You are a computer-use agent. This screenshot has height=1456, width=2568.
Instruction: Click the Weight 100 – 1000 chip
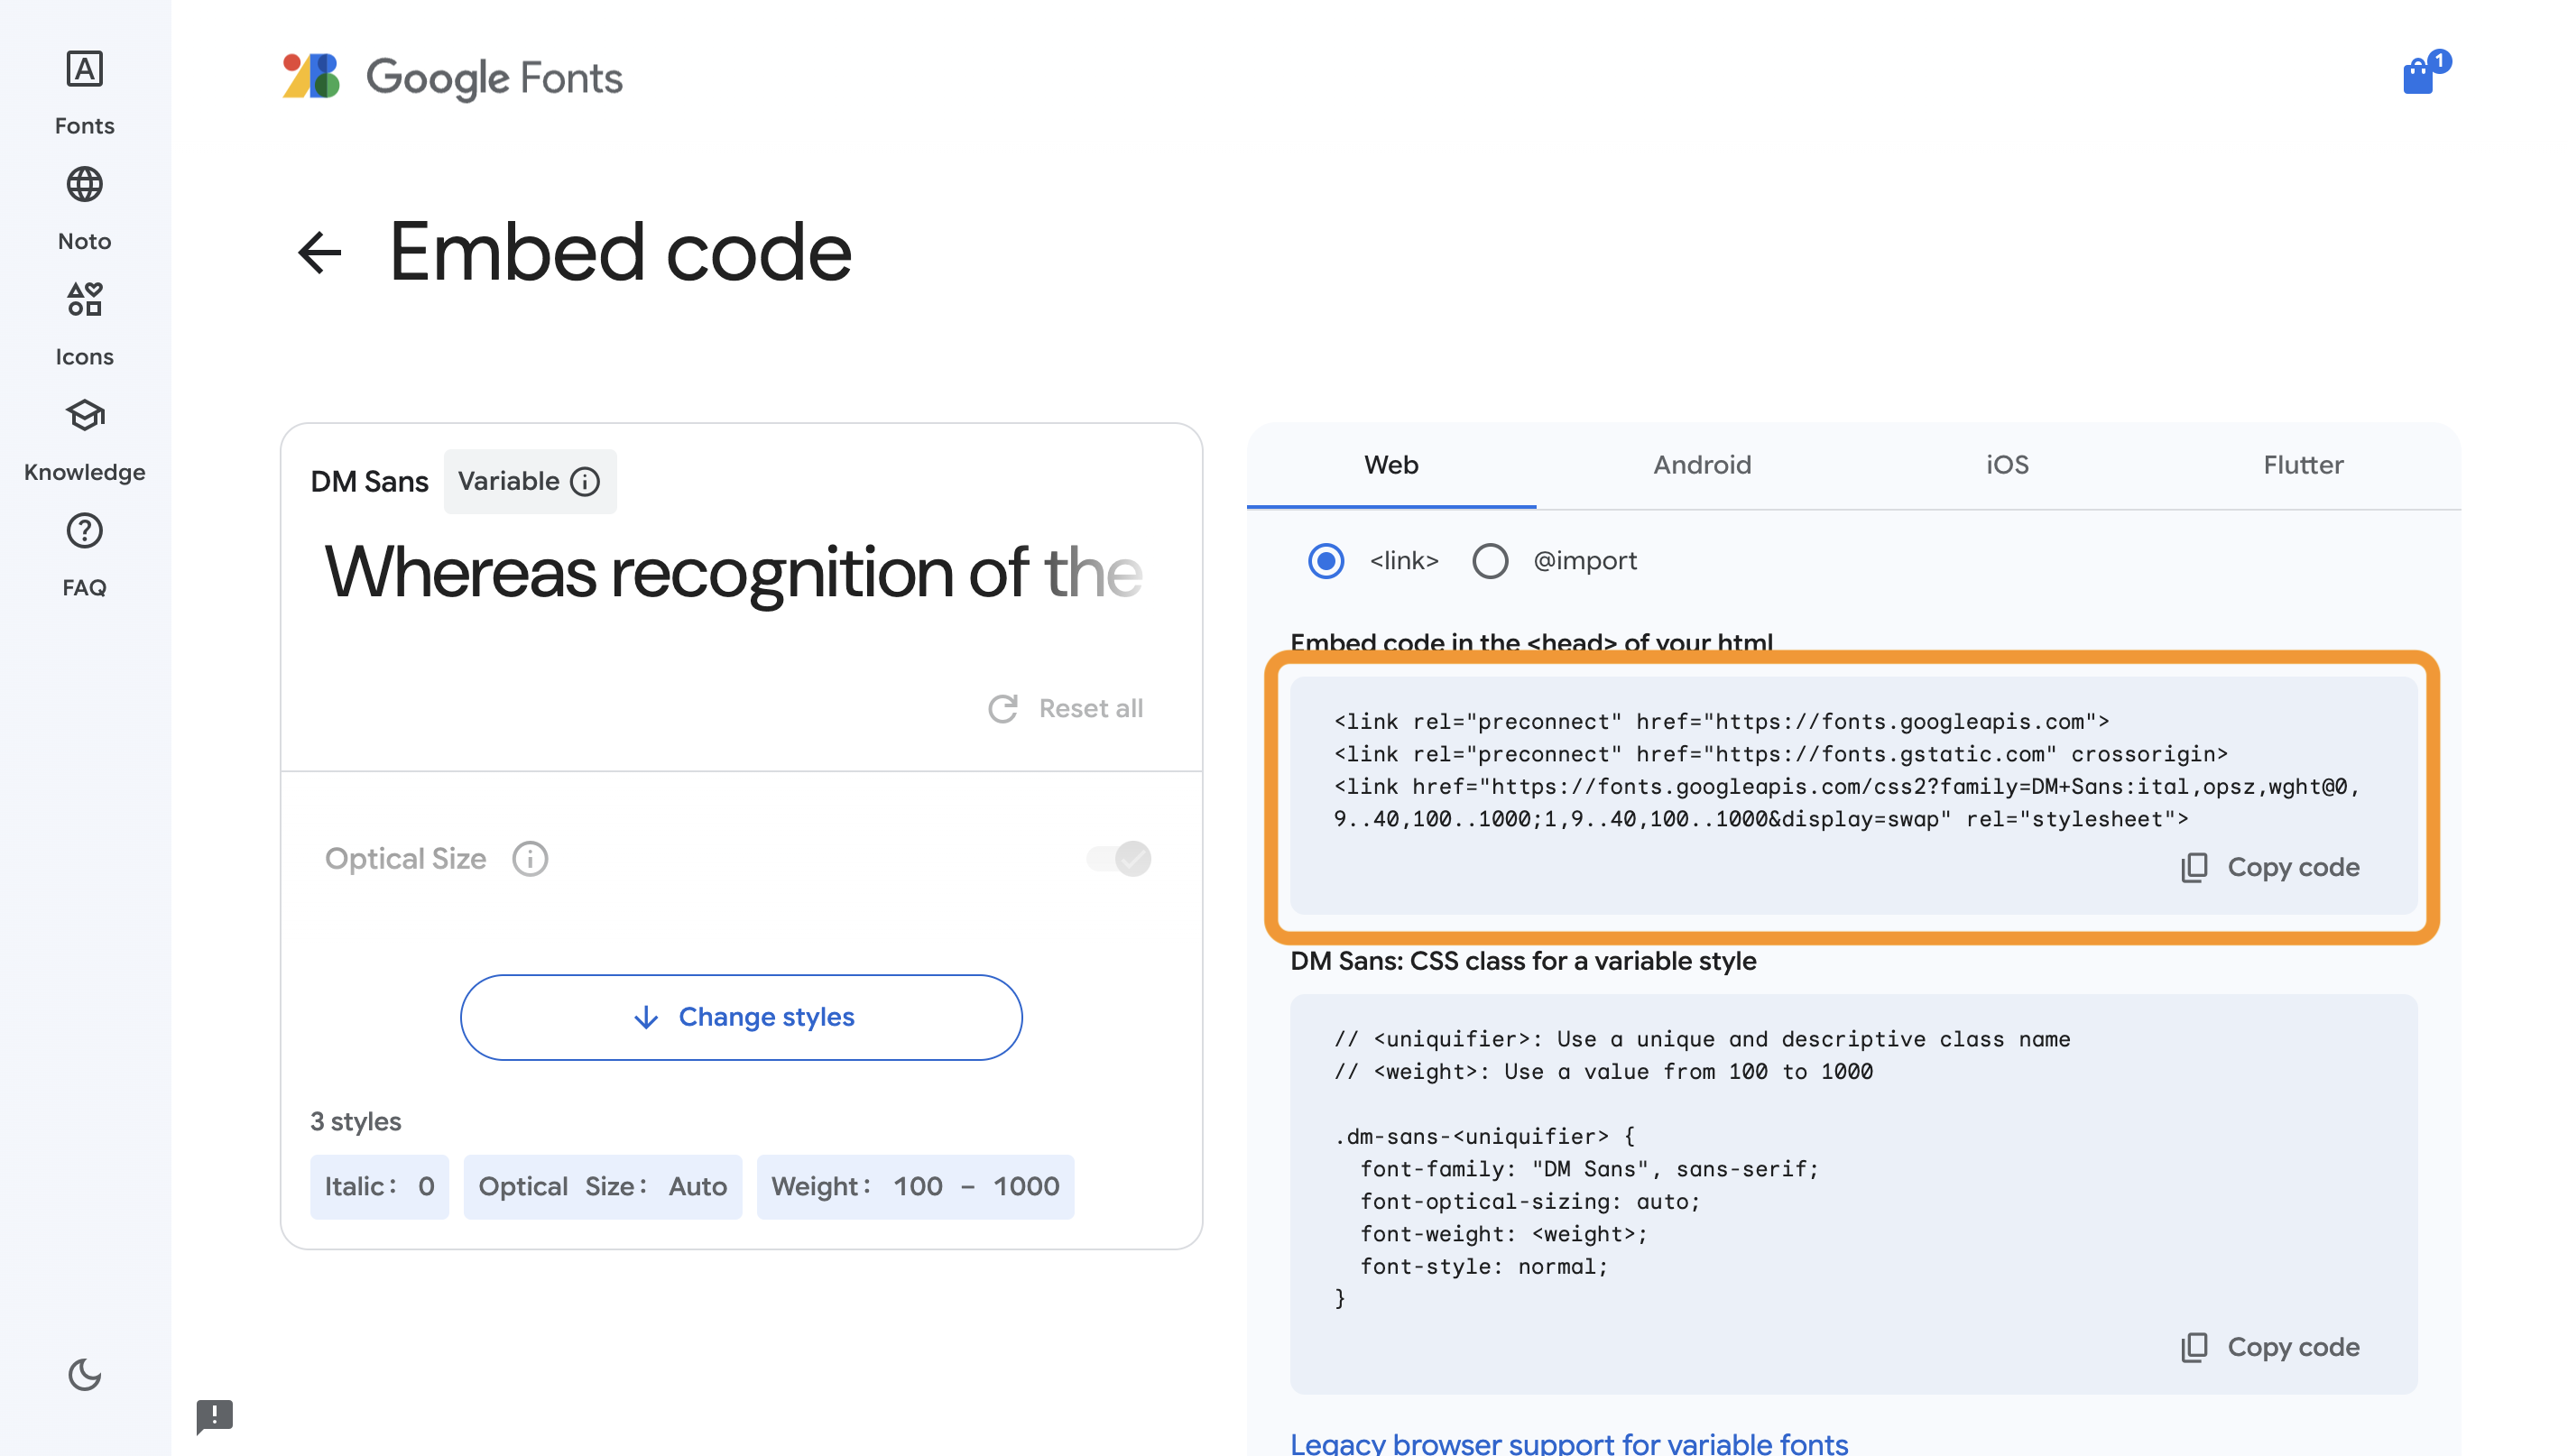coord(914,1186)
